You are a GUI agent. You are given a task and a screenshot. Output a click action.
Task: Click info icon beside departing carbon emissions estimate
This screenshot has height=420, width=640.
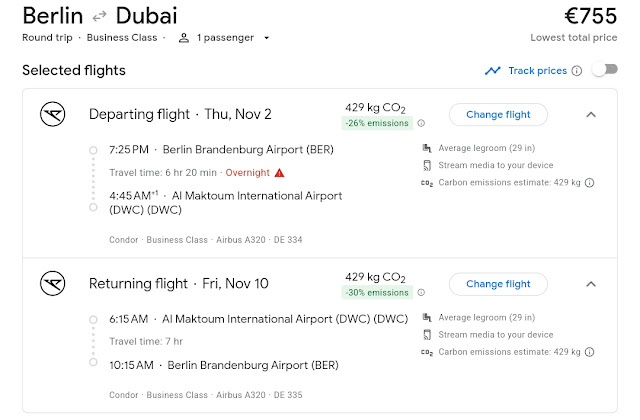click(x=590, y=183)
